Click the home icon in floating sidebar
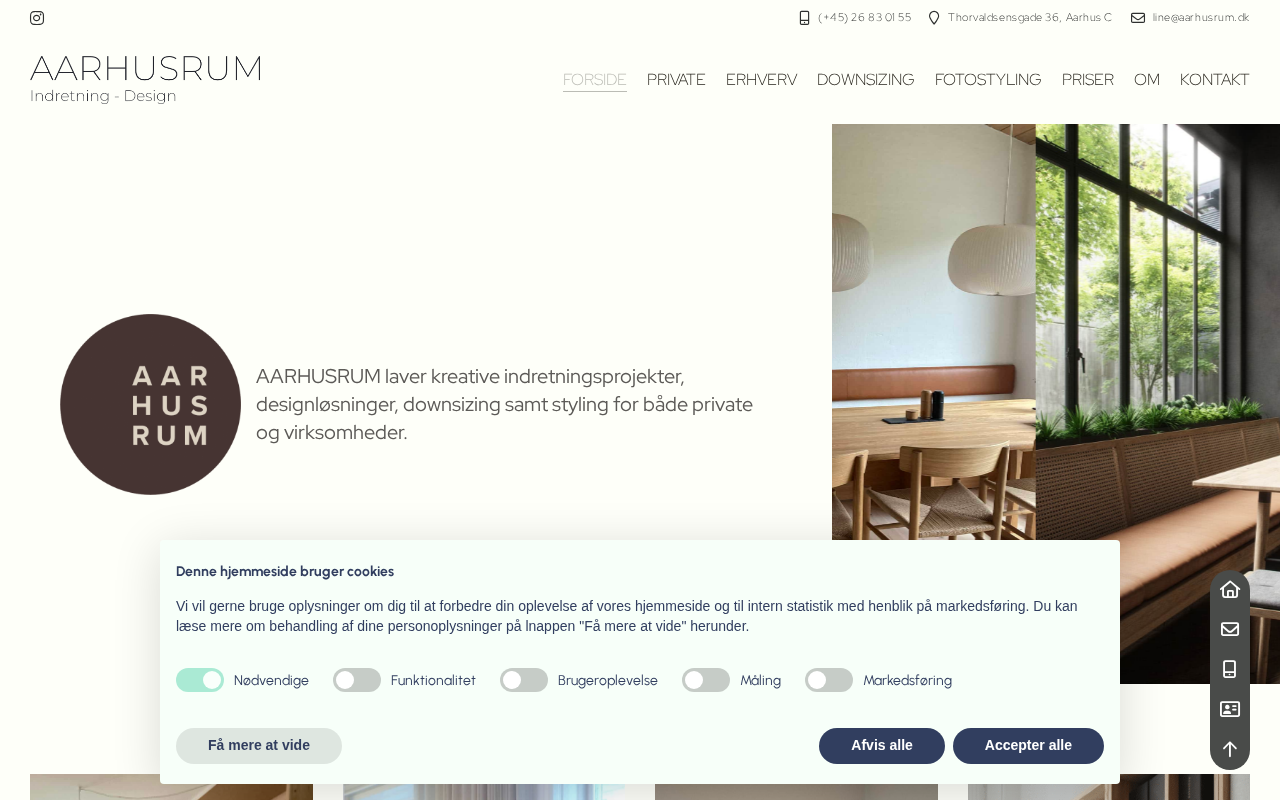This screenshot has width=1280, height=800. point(1230,589)
